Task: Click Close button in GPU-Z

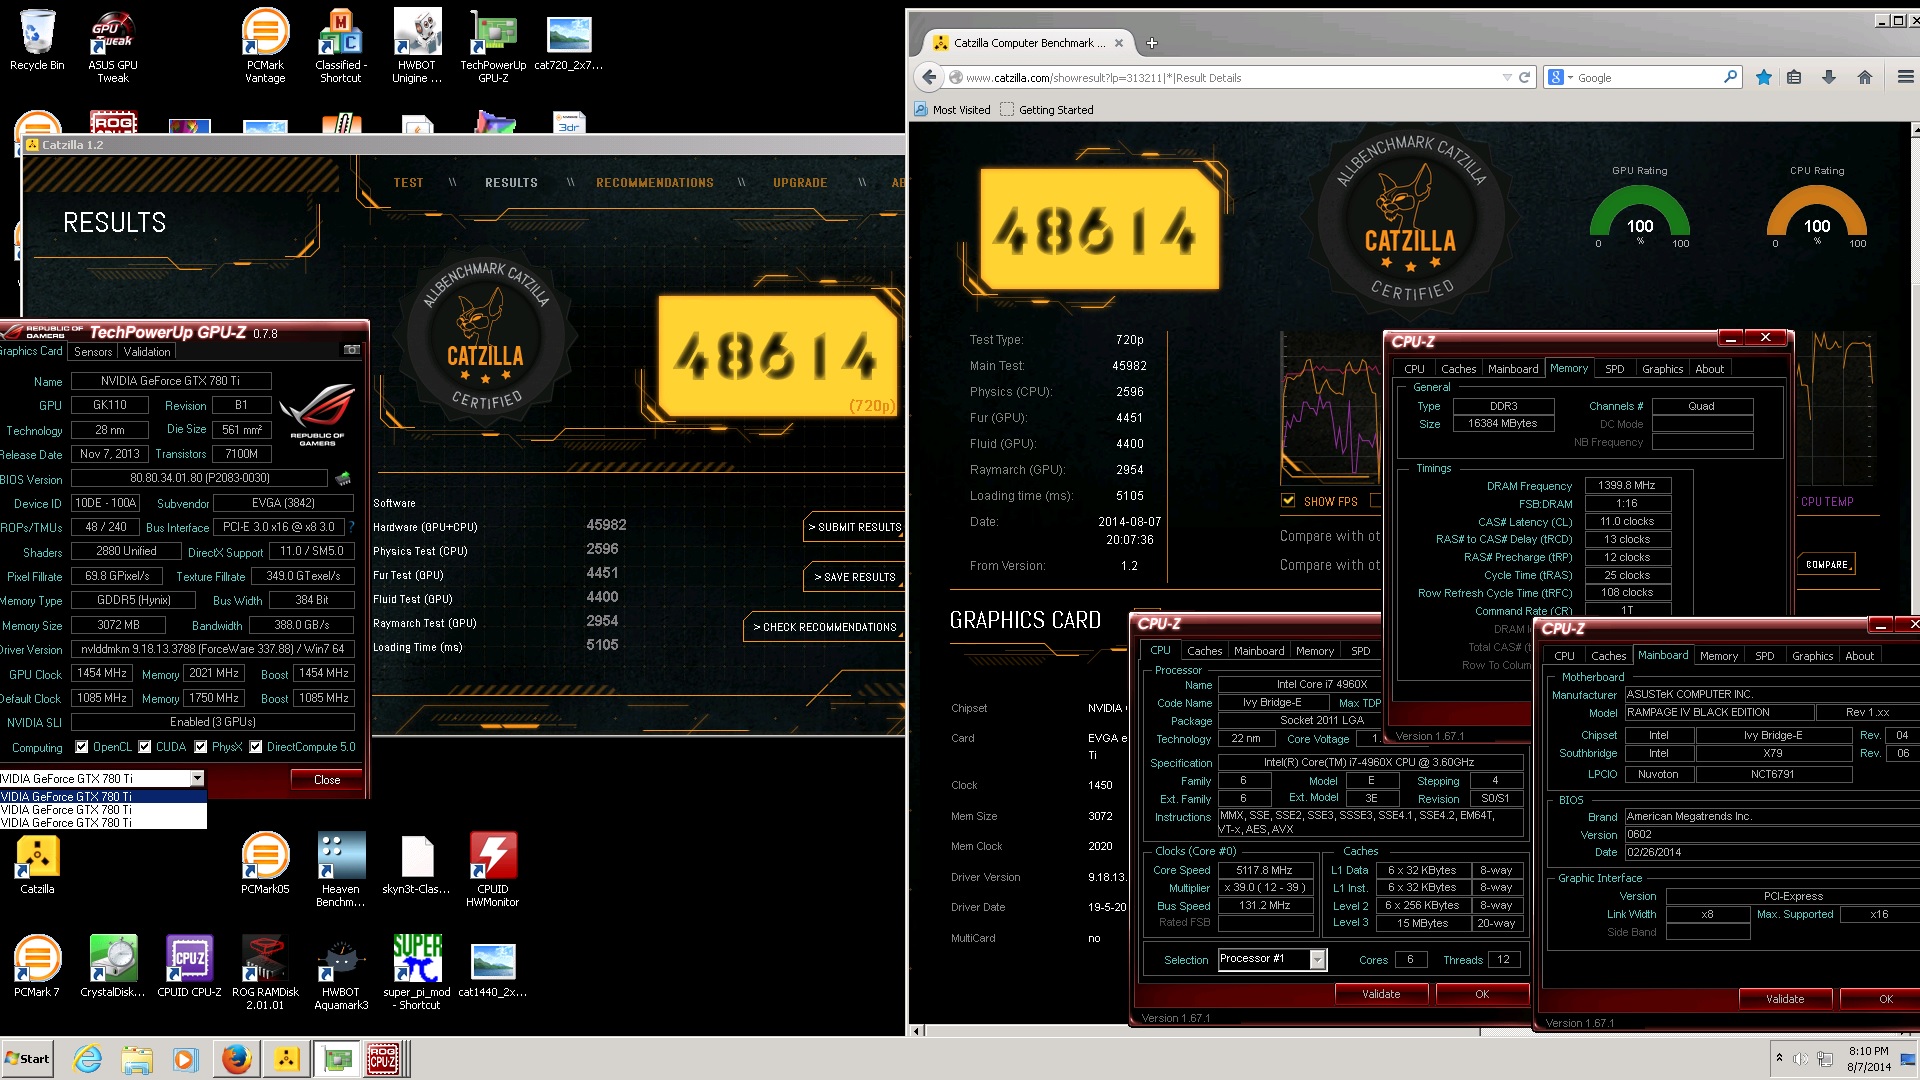Action: (x=327, y=780)
